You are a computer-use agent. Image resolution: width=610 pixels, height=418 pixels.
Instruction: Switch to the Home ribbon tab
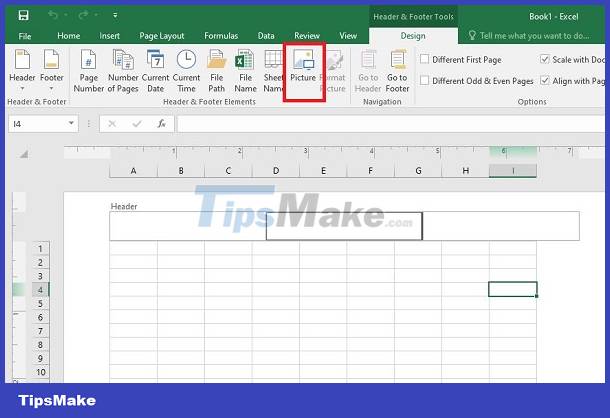click(x=68, y=36)
